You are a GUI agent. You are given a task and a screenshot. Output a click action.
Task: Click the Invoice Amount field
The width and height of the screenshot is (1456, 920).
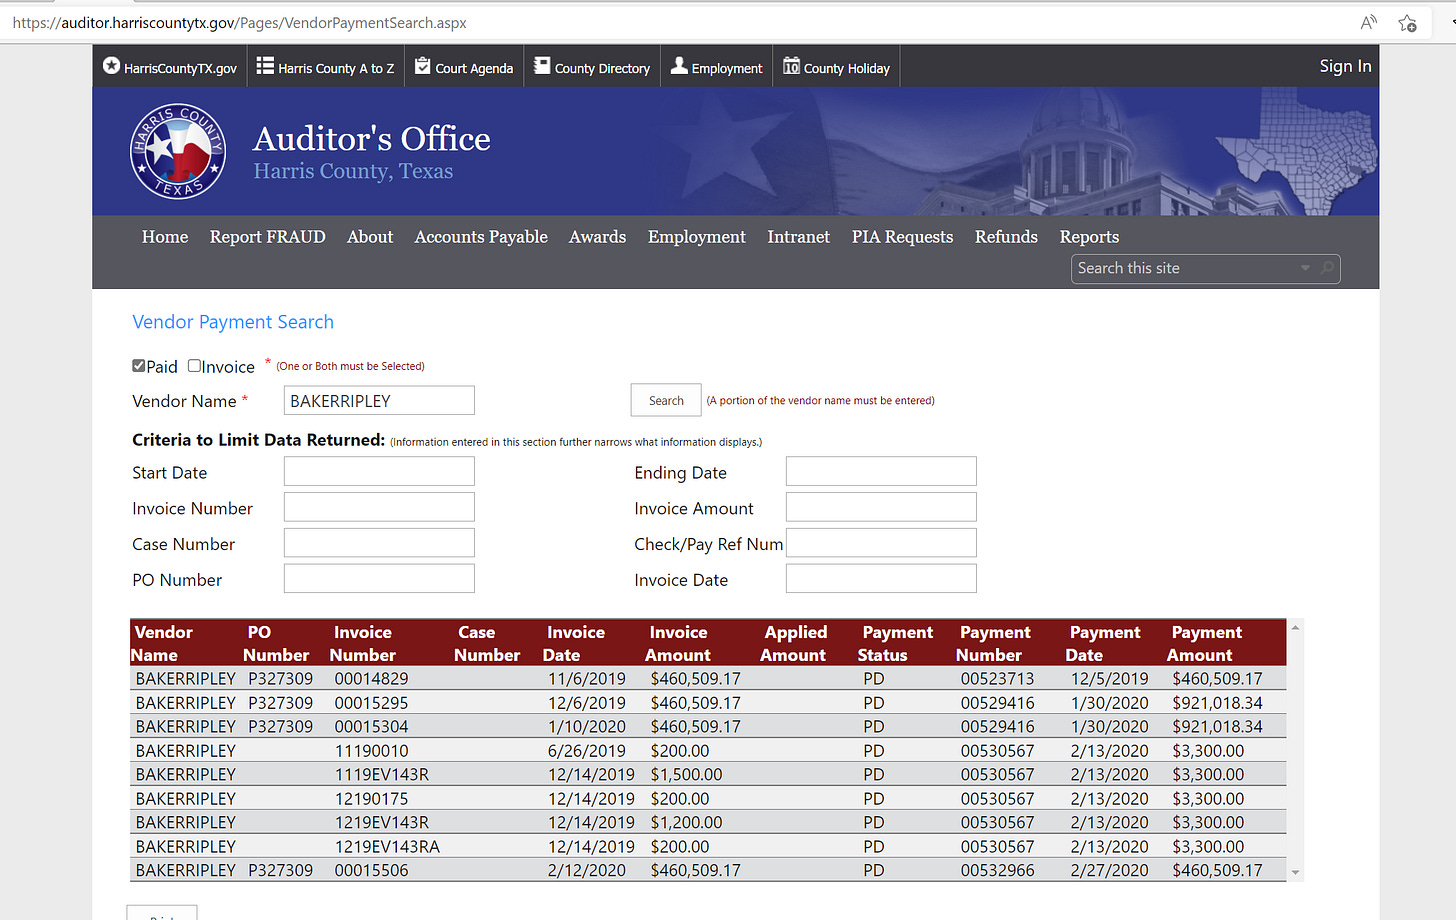click(x=881, y=508)
